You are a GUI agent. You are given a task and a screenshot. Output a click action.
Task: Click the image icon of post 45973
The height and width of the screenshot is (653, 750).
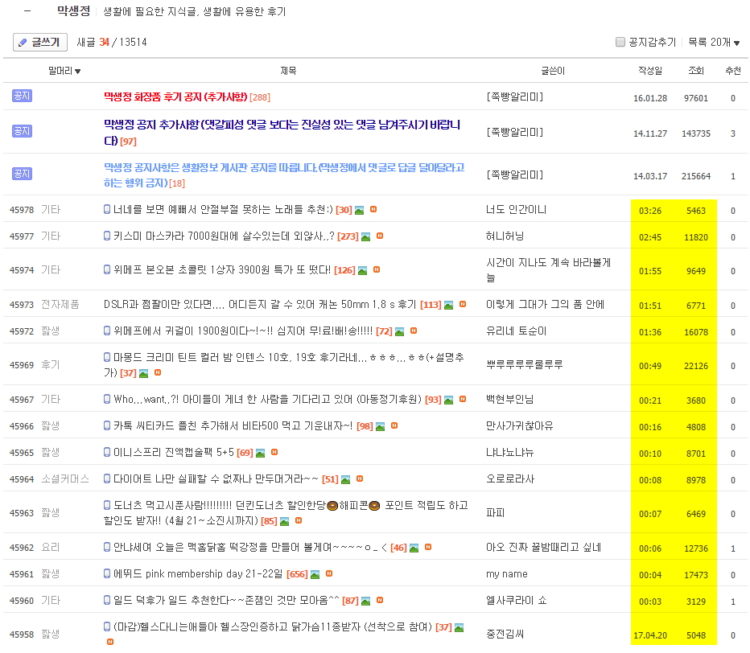449,305
